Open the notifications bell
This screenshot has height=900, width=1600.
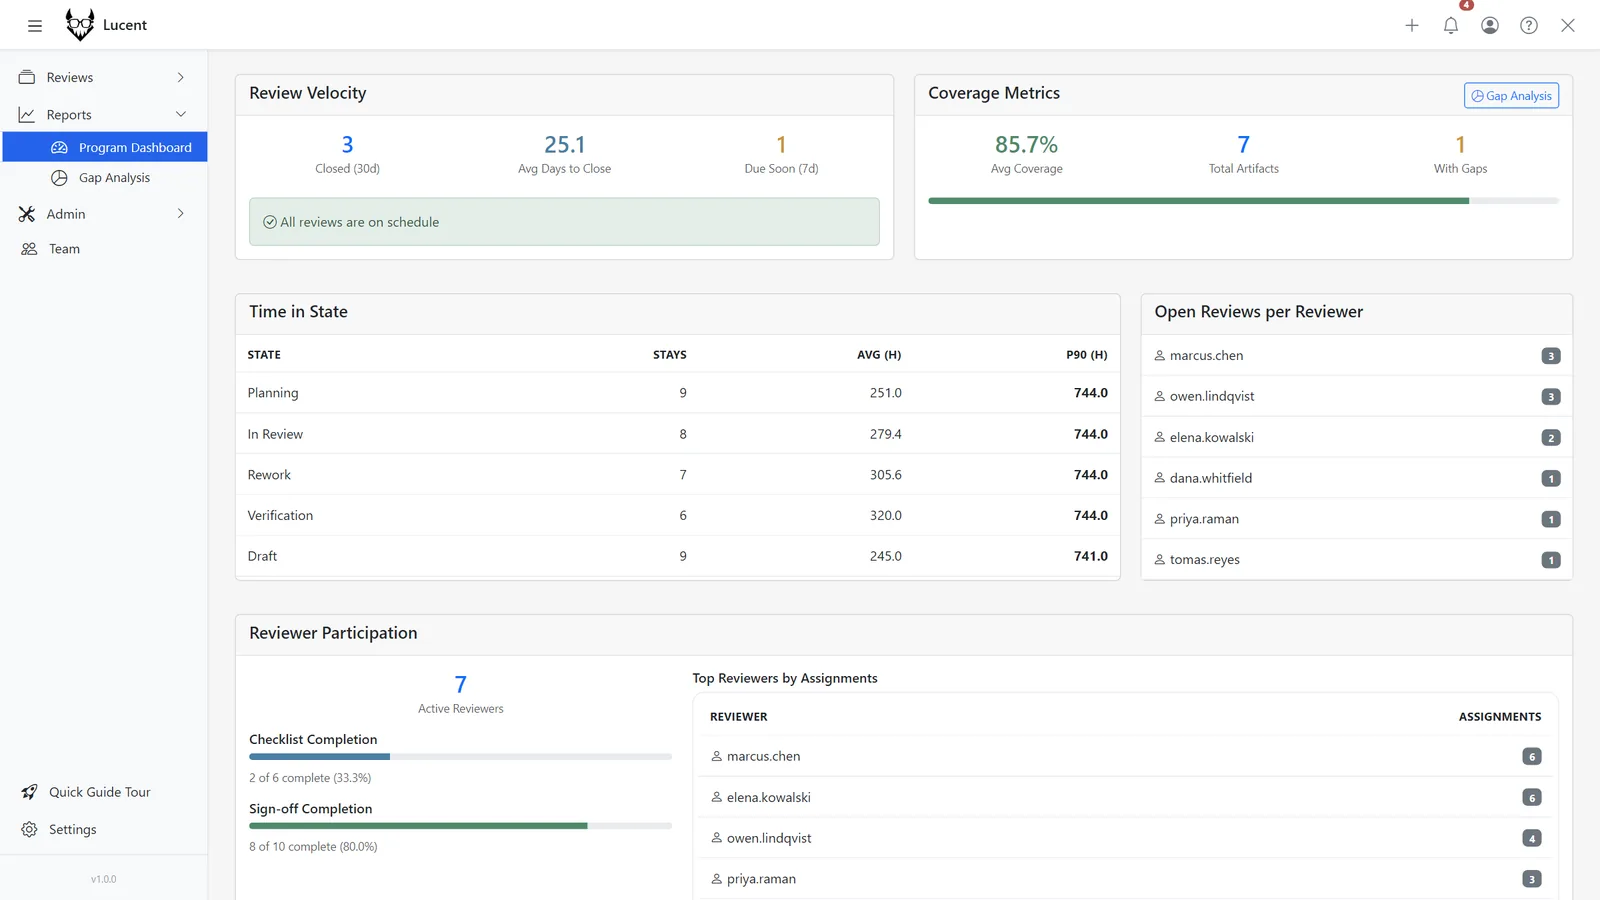point(1451,26)
